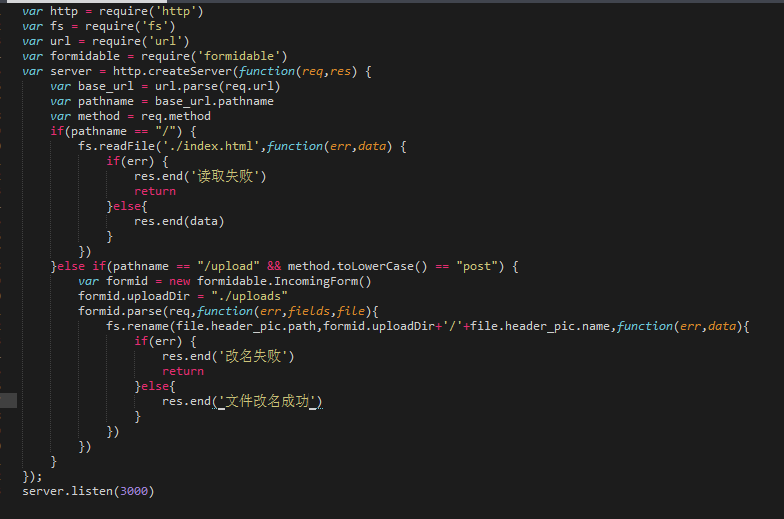
Task: Click the '读取失败' string
Action: click(x=226, y=176)
